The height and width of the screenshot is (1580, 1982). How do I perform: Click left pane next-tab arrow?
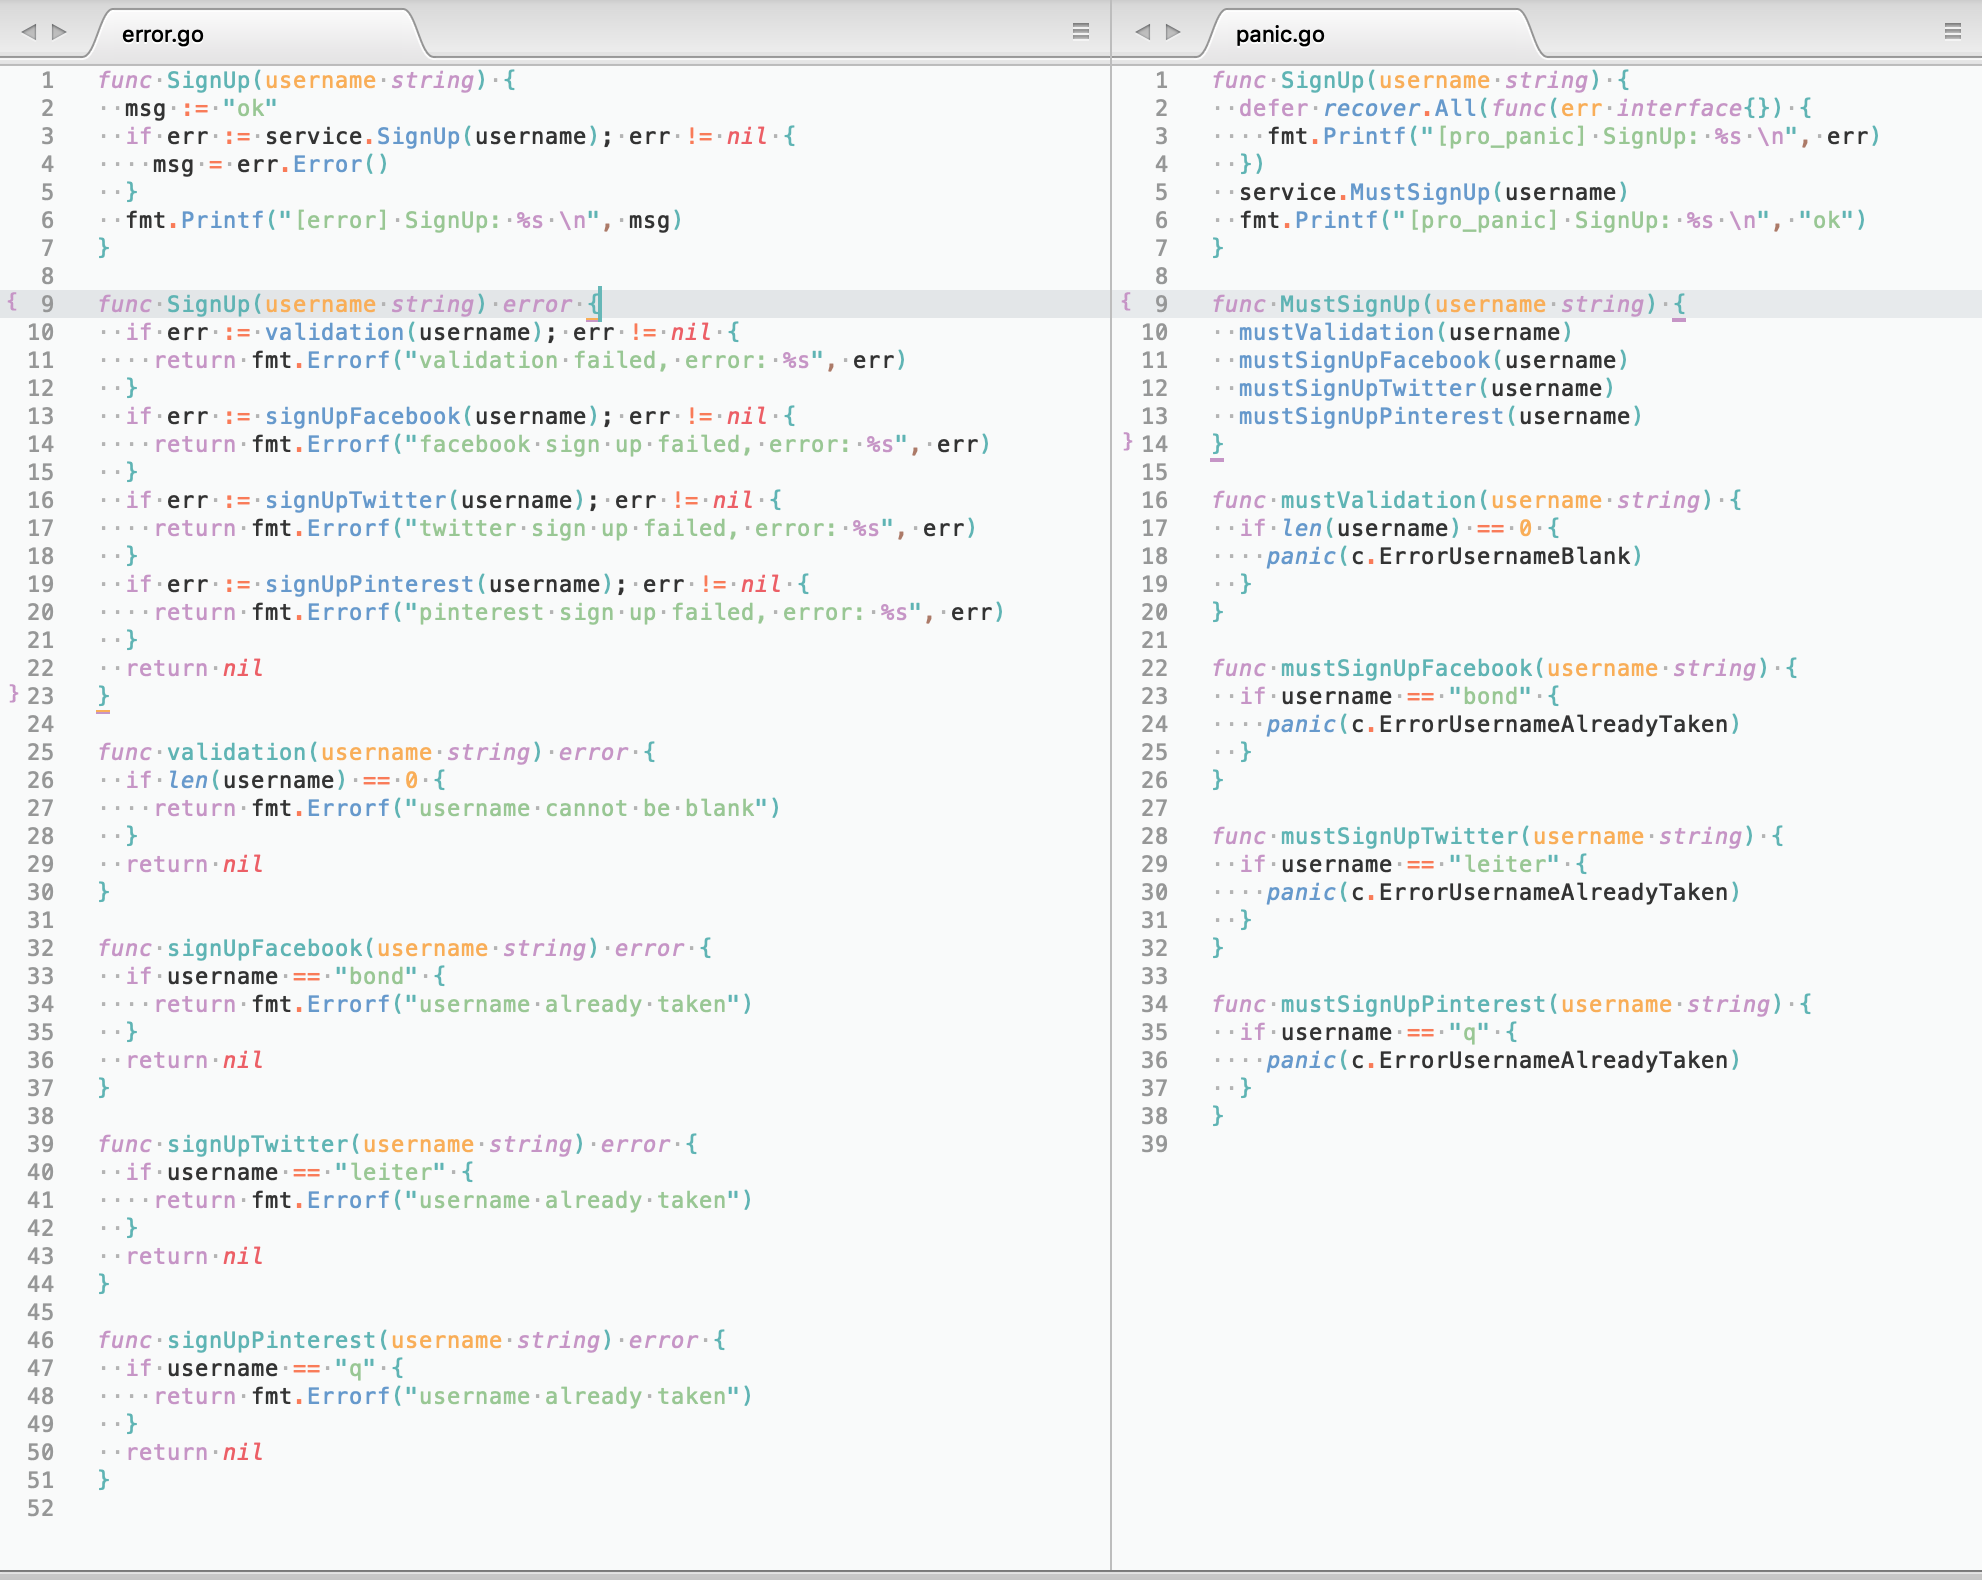59,32
